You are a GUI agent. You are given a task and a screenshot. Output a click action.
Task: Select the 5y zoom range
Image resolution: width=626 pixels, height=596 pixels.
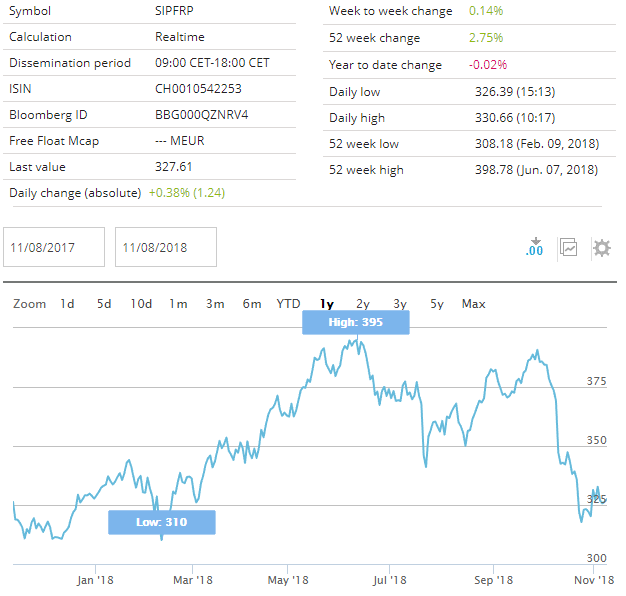pos(437,304)
